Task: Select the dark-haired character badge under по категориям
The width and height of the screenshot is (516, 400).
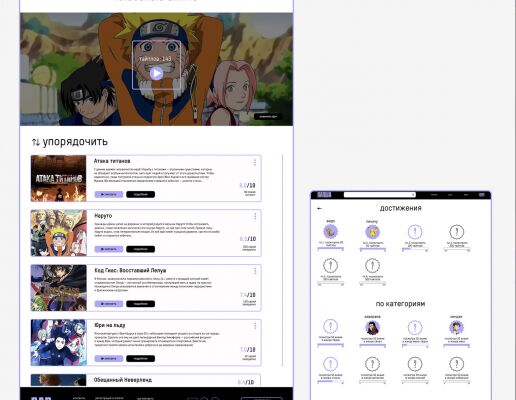Action: tap(372, 328)
